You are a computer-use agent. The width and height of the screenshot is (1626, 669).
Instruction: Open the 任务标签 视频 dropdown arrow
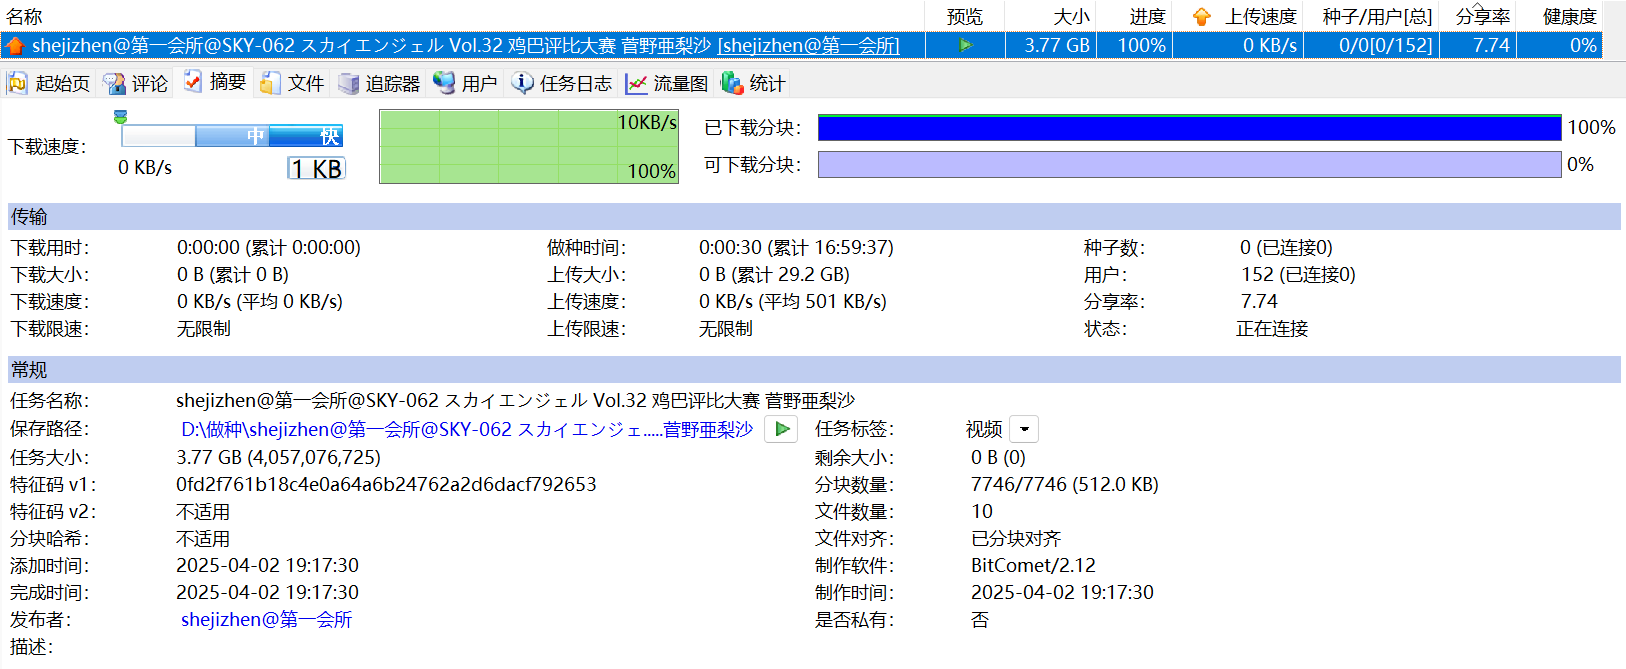[x=1024, y=429]
